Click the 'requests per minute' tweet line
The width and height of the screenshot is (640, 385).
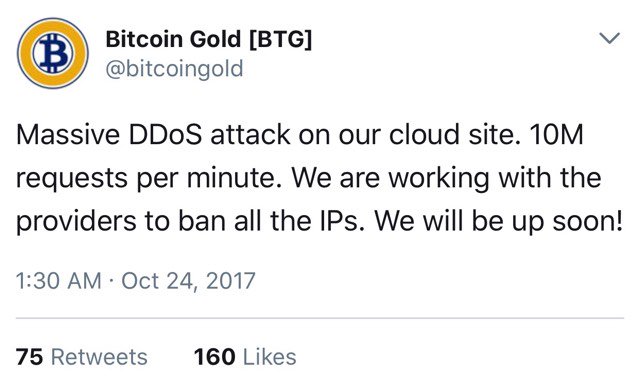pyautogui.click(x=308, y=179)
